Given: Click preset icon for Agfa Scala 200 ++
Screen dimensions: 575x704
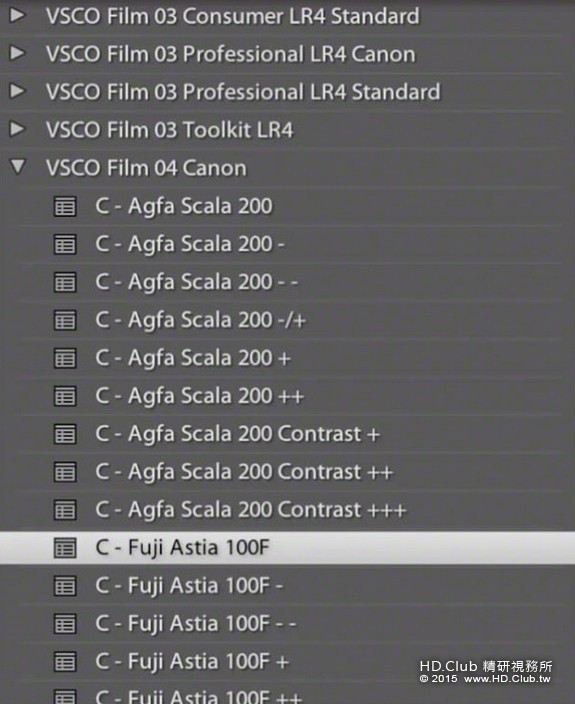Looking at the screenshot, I should (x=65, y=396).
